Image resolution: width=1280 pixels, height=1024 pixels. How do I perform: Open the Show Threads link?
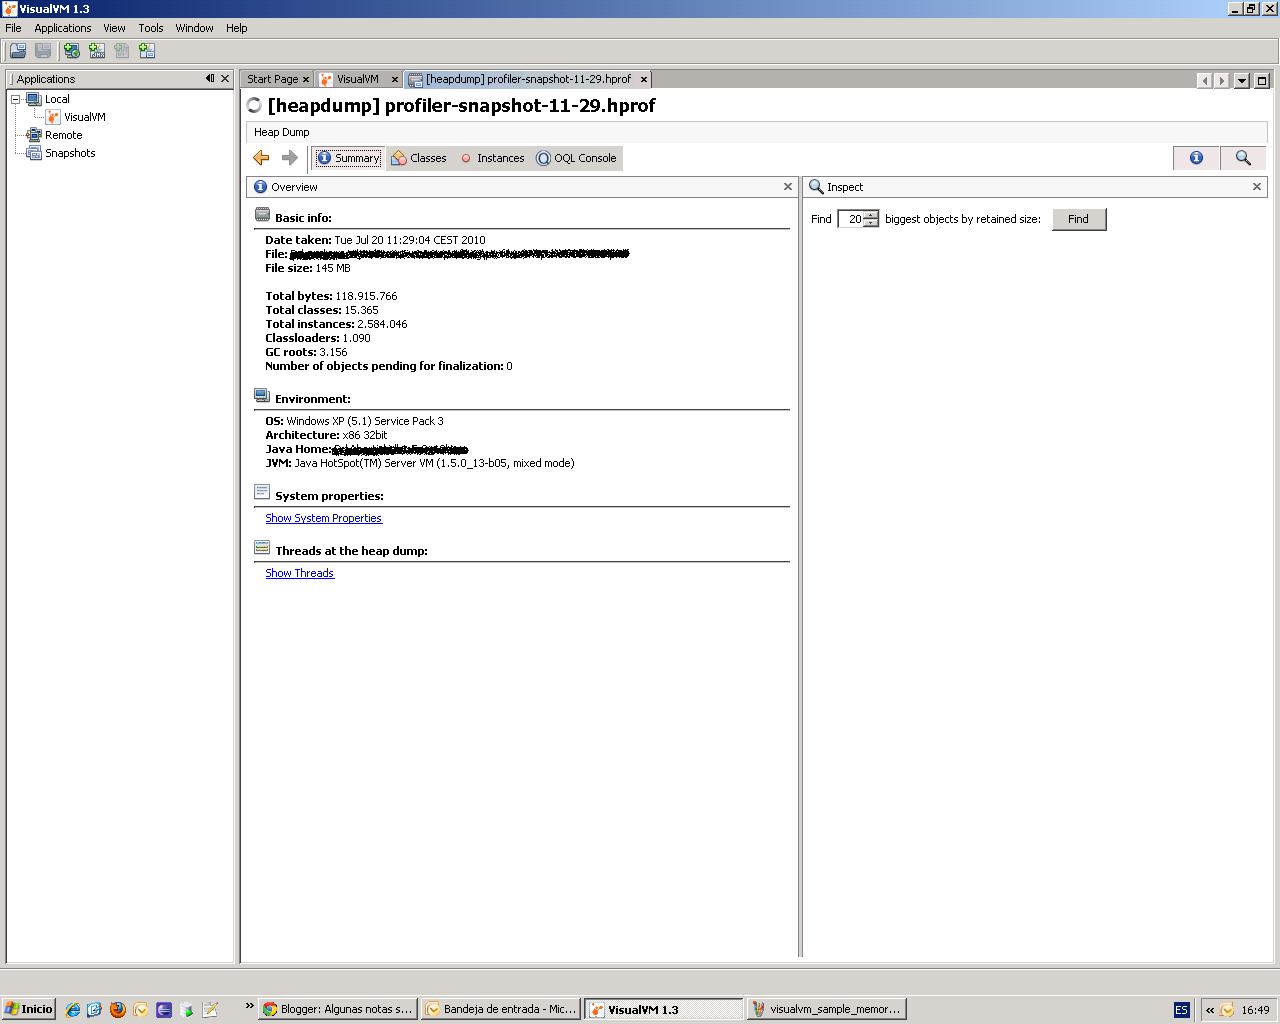[299, 573]
